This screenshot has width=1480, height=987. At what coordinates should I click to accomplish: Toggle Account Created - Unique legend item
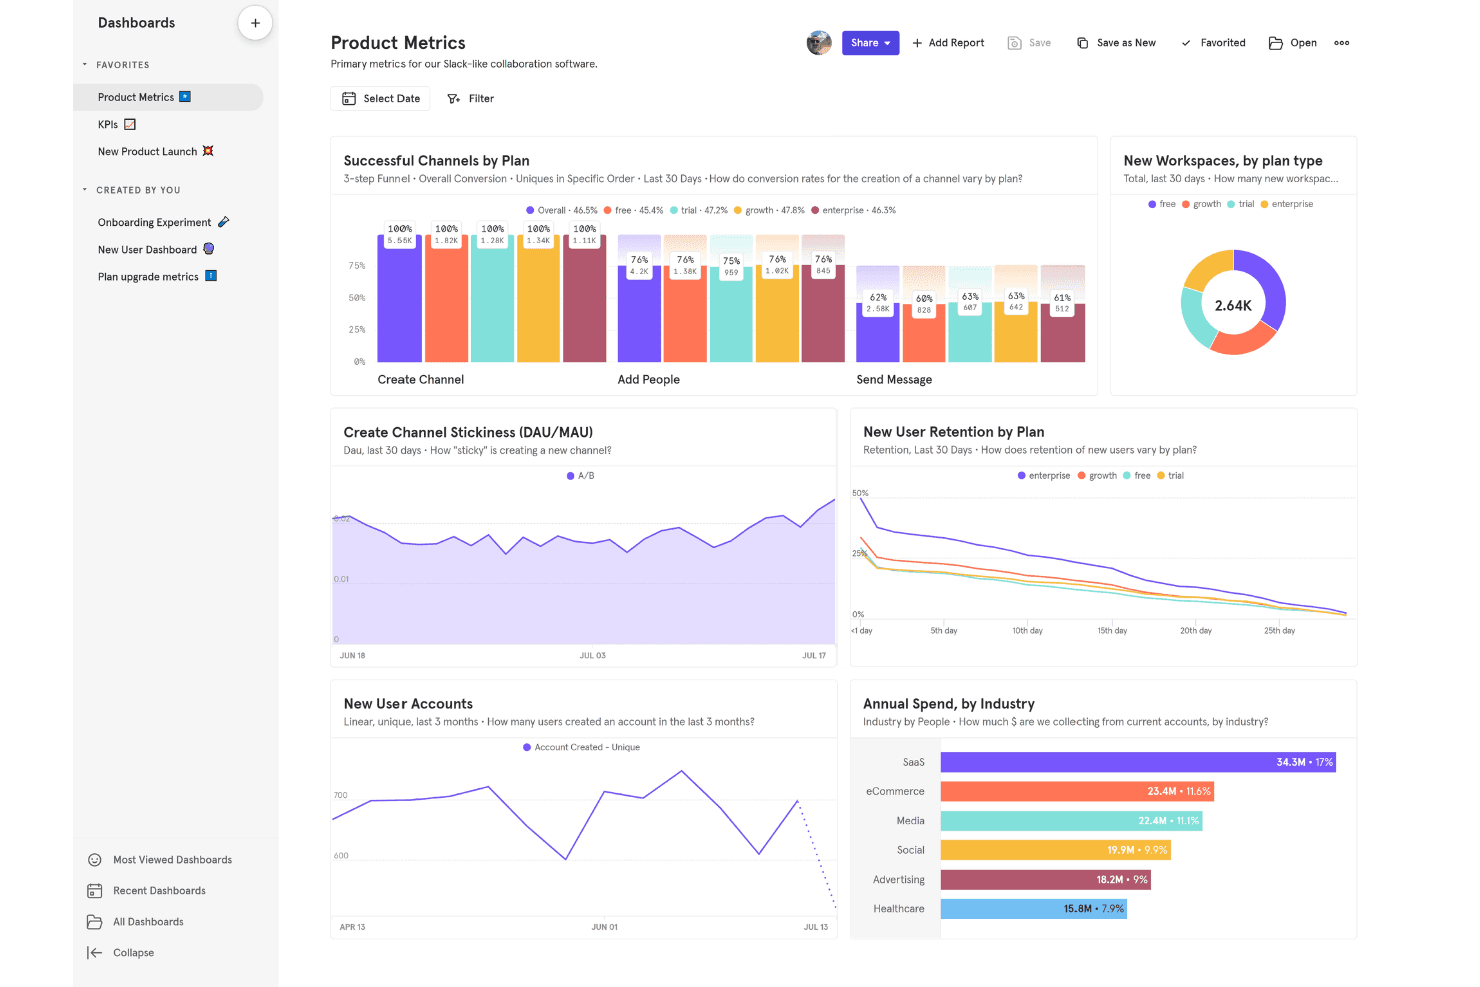[x=581, y=747]
